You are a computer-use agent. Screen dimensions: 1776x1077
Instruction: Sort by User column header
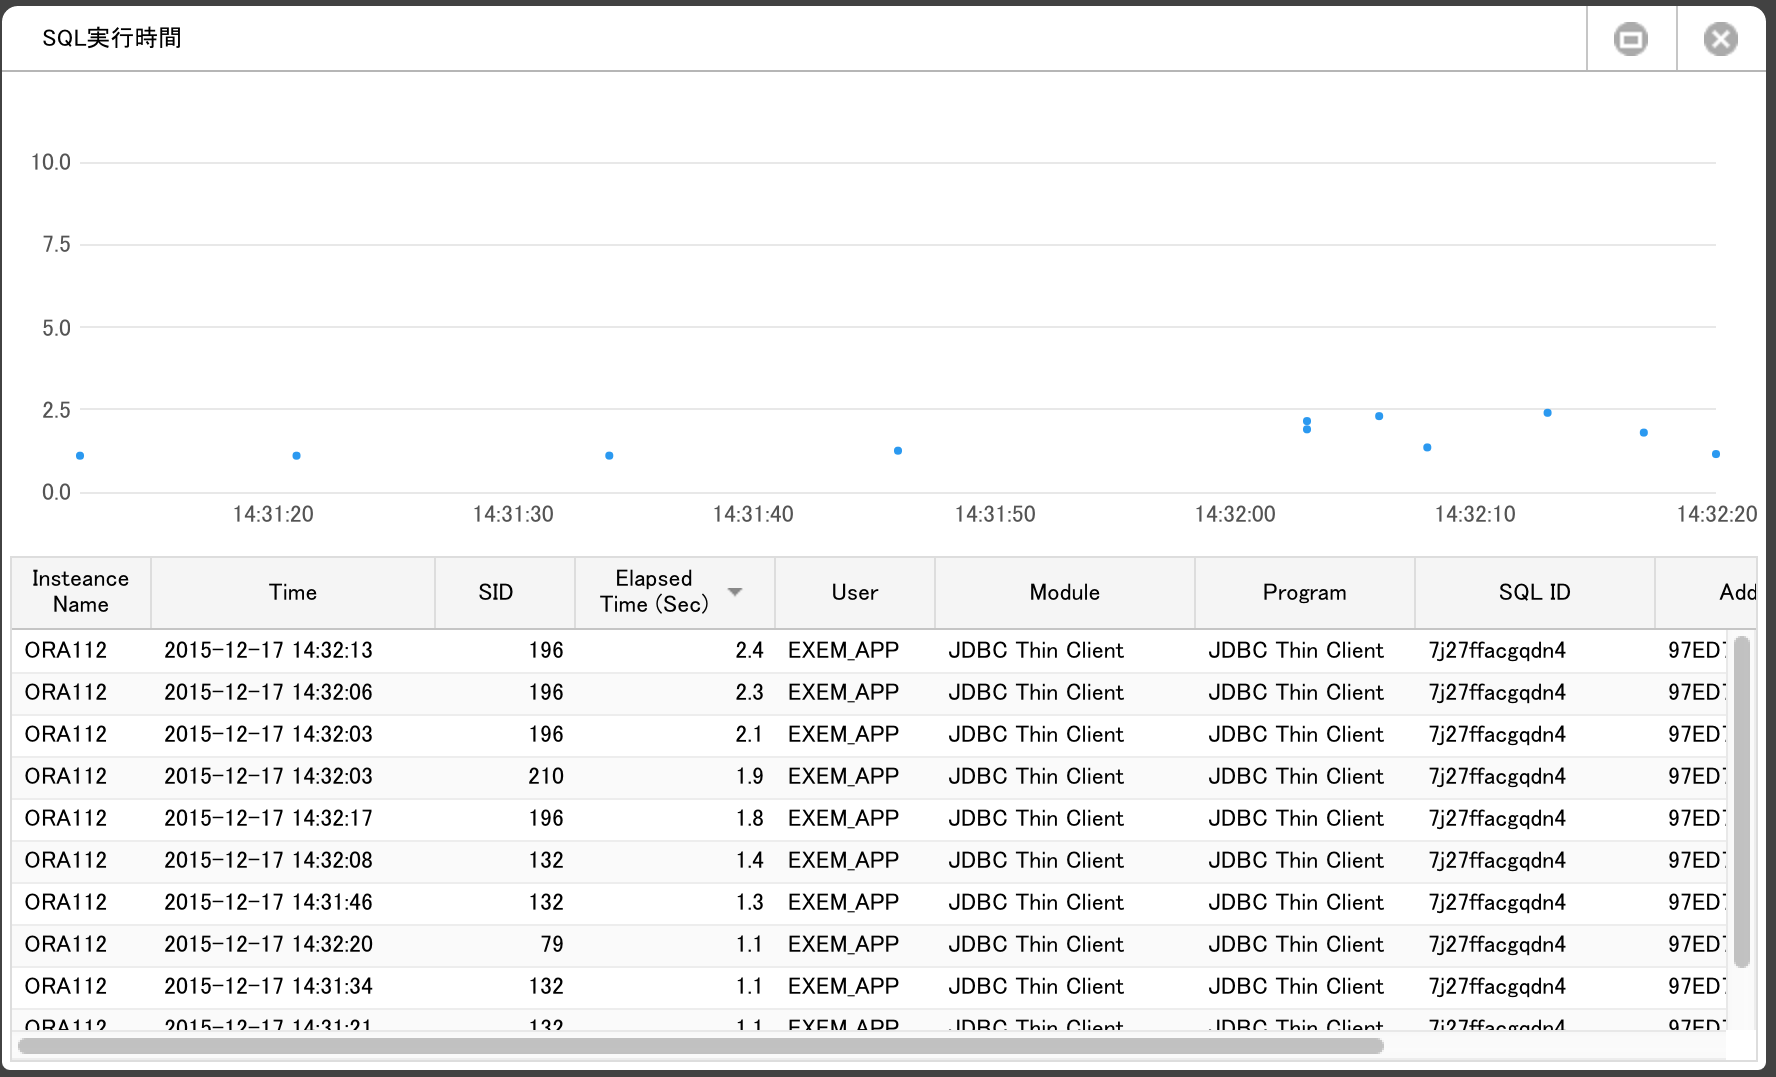click(x=855, y=592)
